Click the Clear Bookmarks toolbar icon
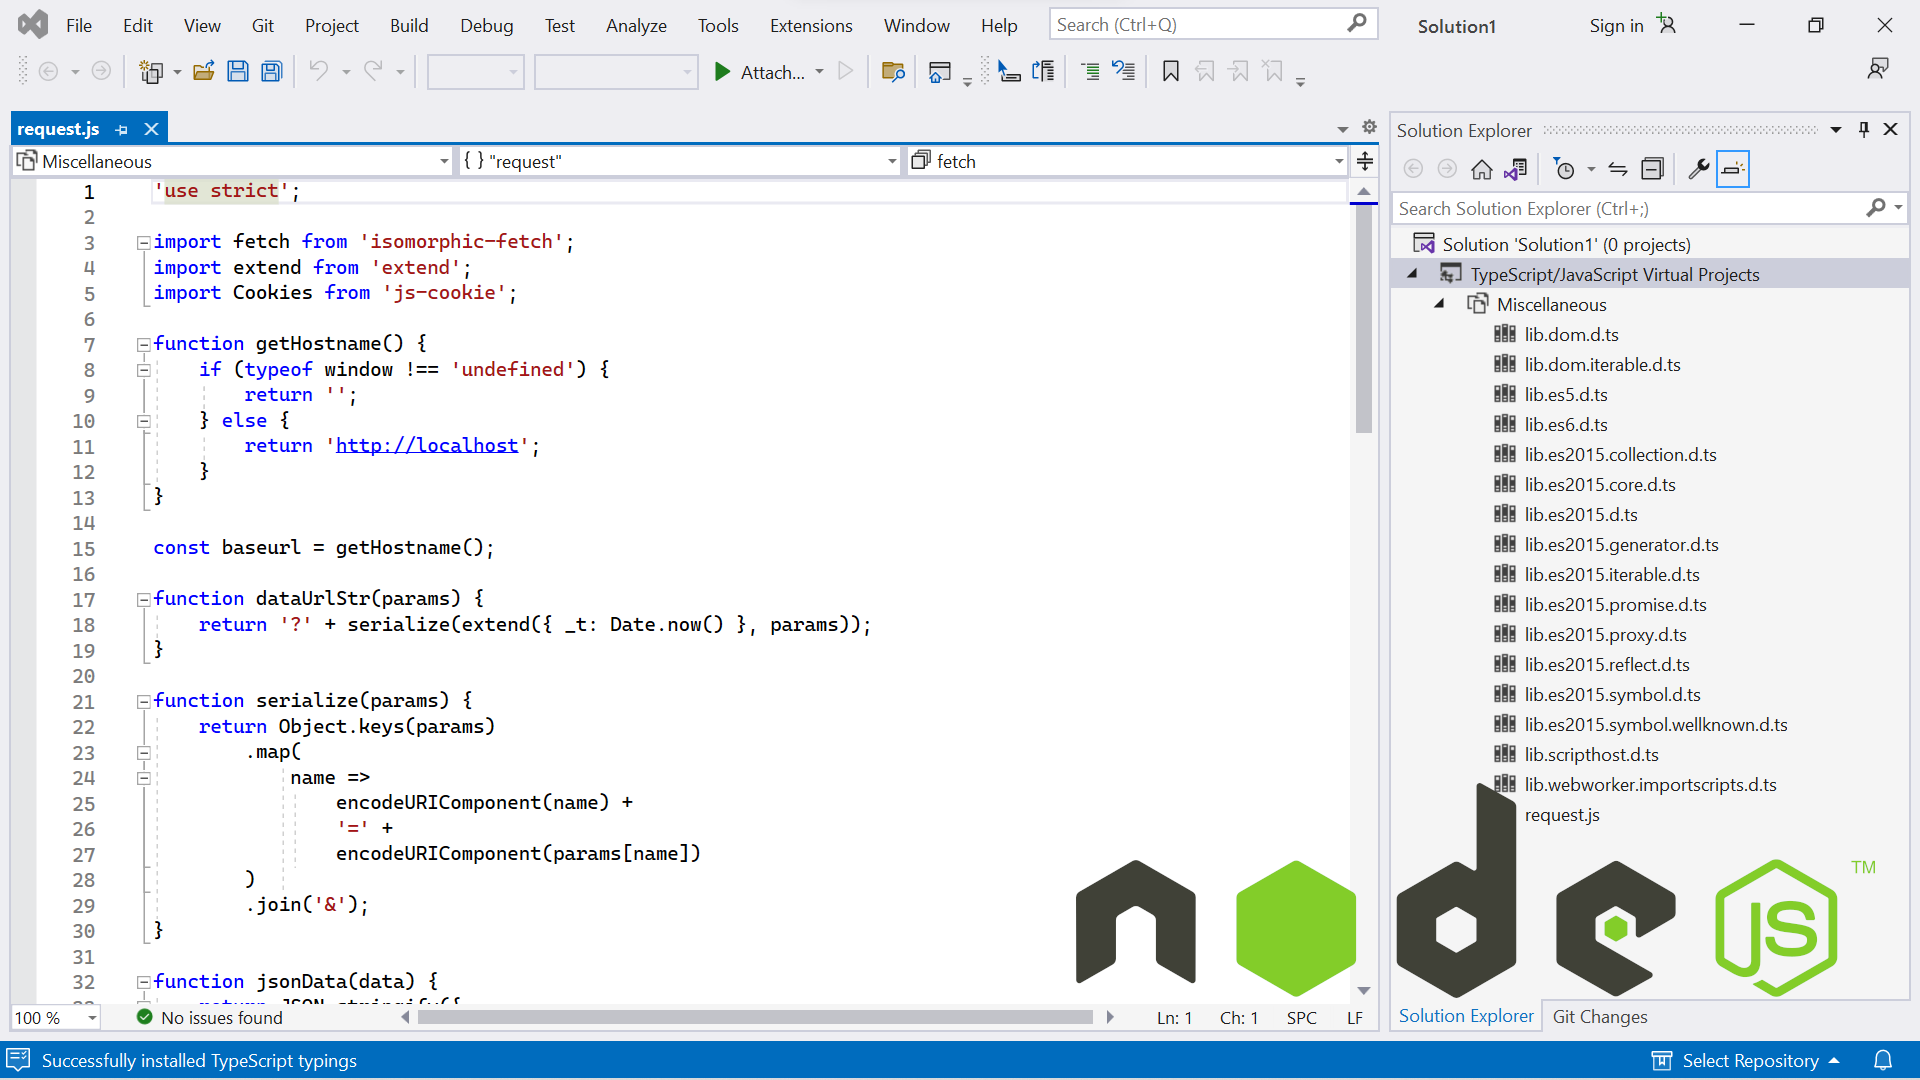The width and height of the screenshot is (1920, 1080). point(1273,72)
